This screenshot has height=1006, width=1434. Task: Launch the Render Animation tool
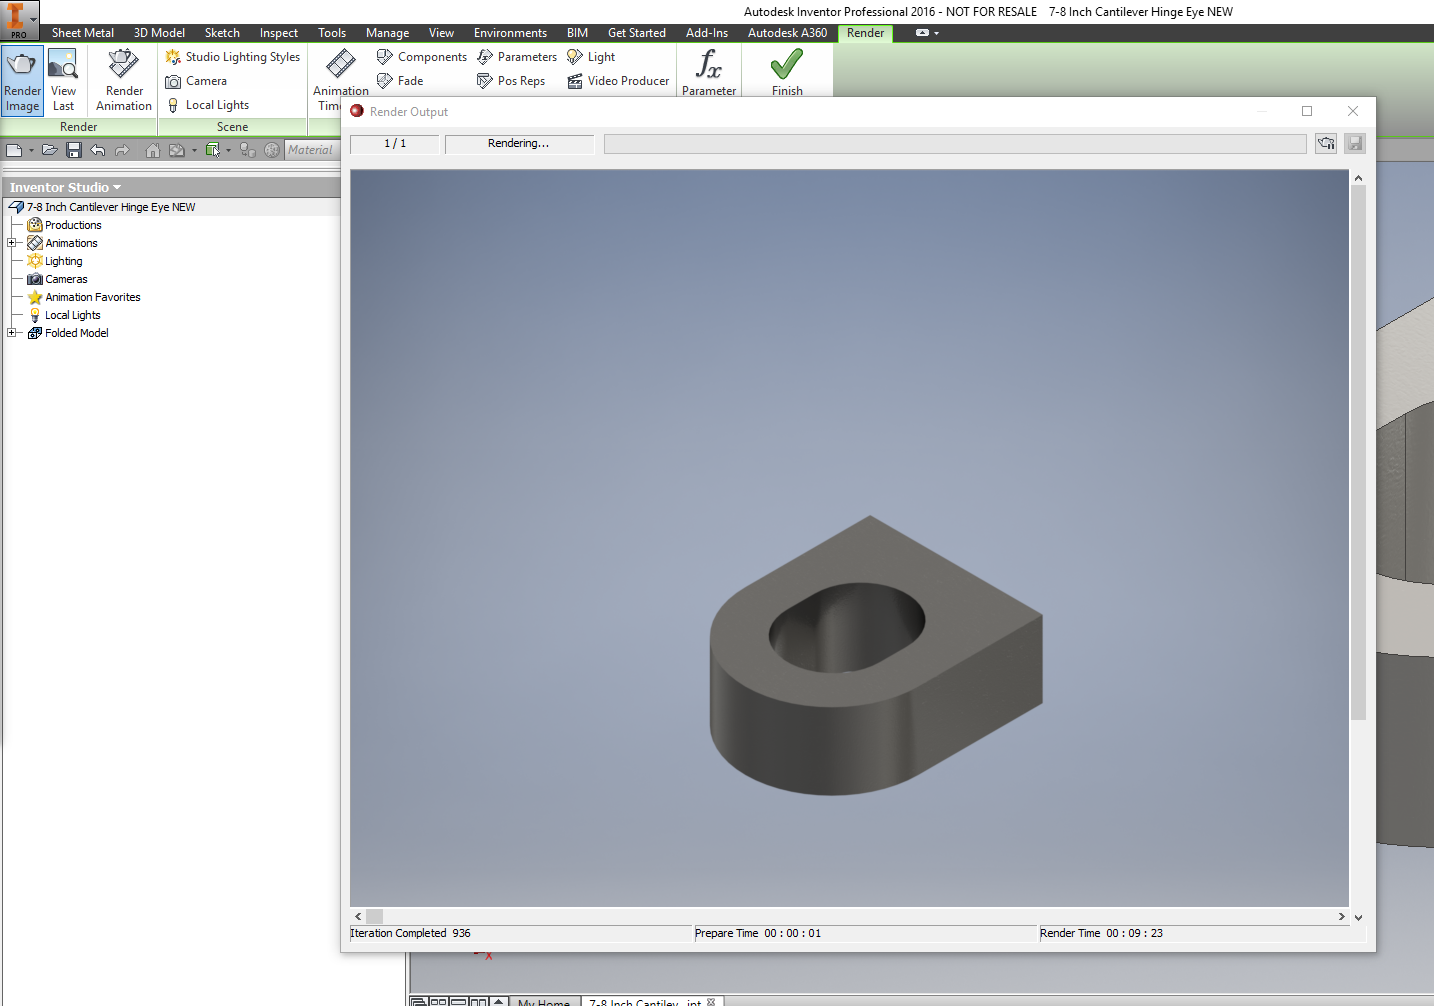coord(122,80)
